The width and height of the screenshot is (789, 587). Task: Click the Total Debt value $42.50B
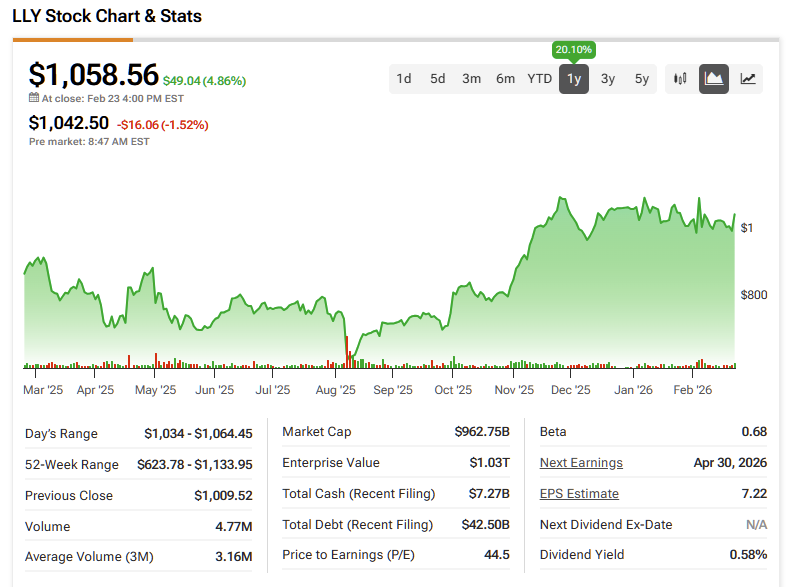(486, 525)
